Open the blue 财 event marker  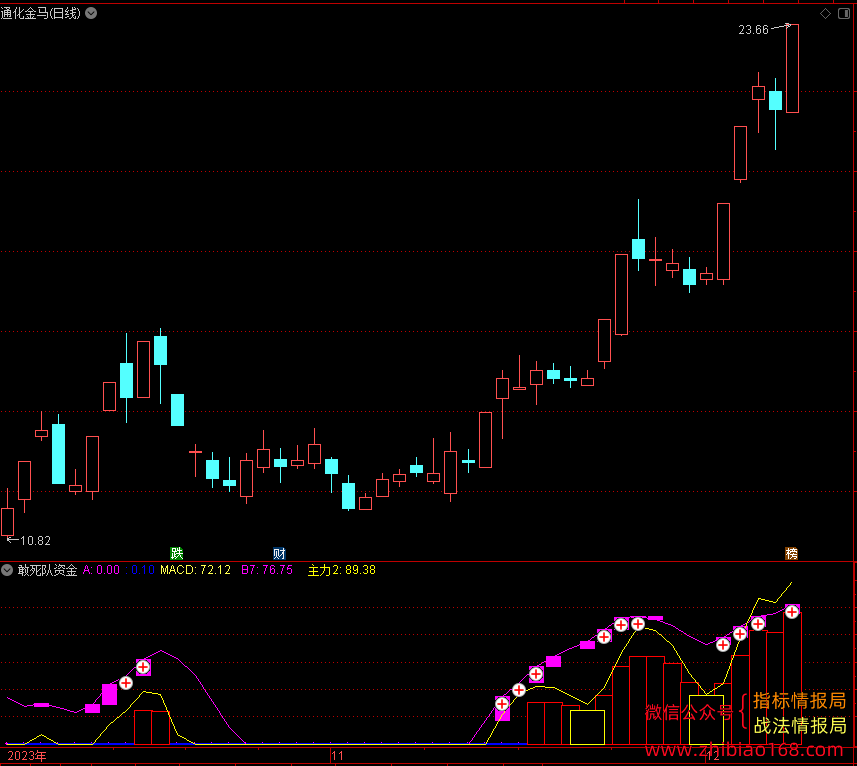pyautogui.click(x=279, y=553)
